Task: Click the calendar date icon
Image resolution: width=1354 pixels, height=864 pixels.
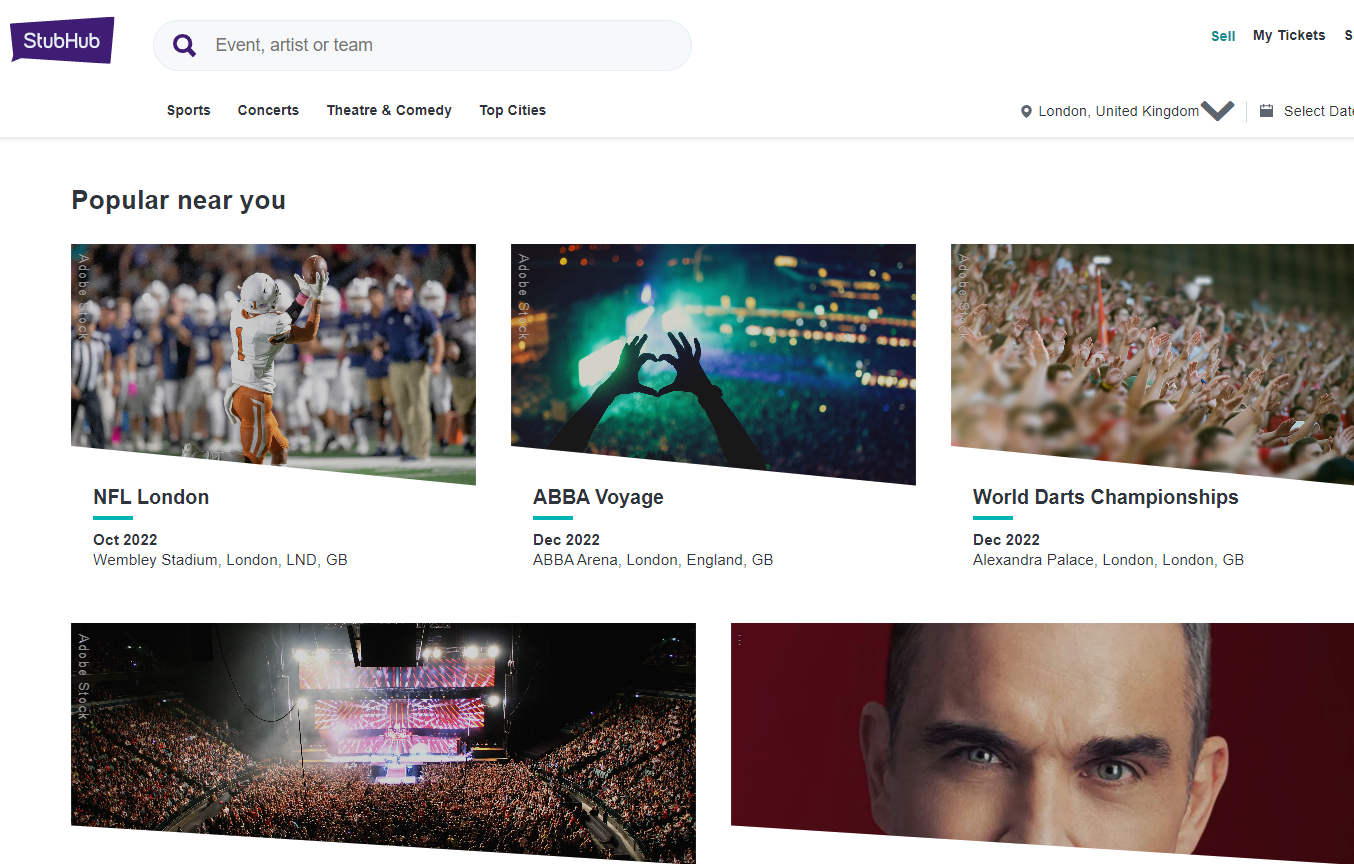Action: (x=1266, y=111)
